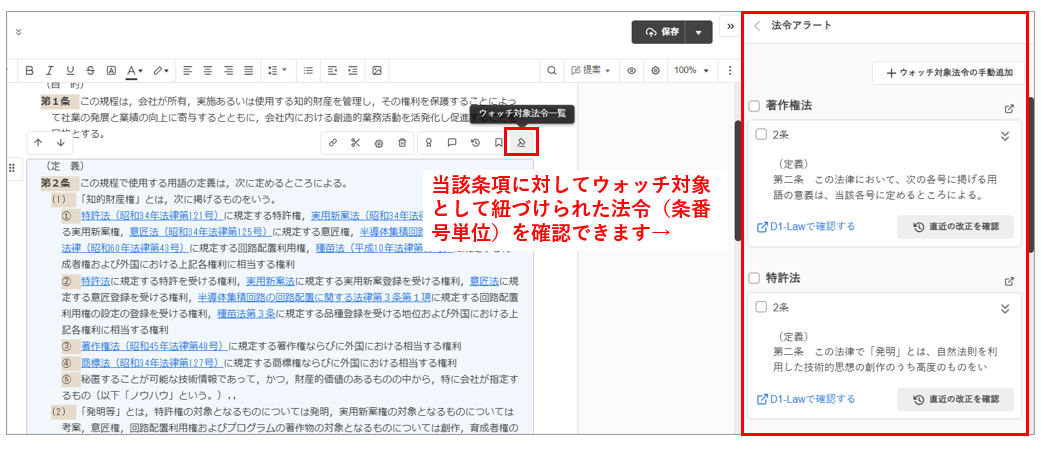Click the insert image icon
The width and height of the screenshot is (1044, 451).
pyautogui.click(x=377, y=71)
